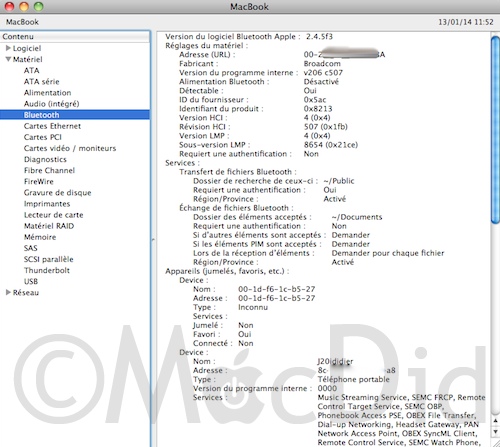Click the Broadcom manufacturer value
500x447 pixels.
click(x=322, y=63)
